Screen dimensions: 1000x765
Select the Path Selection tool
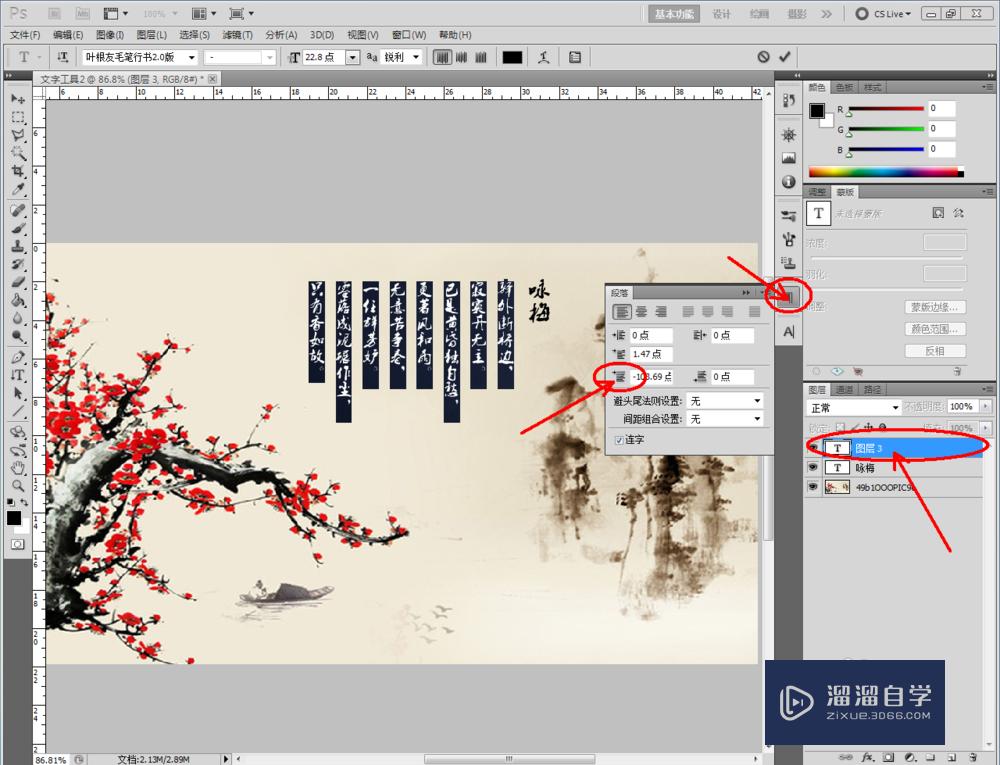pyautogui.click(x=18, y=393)
